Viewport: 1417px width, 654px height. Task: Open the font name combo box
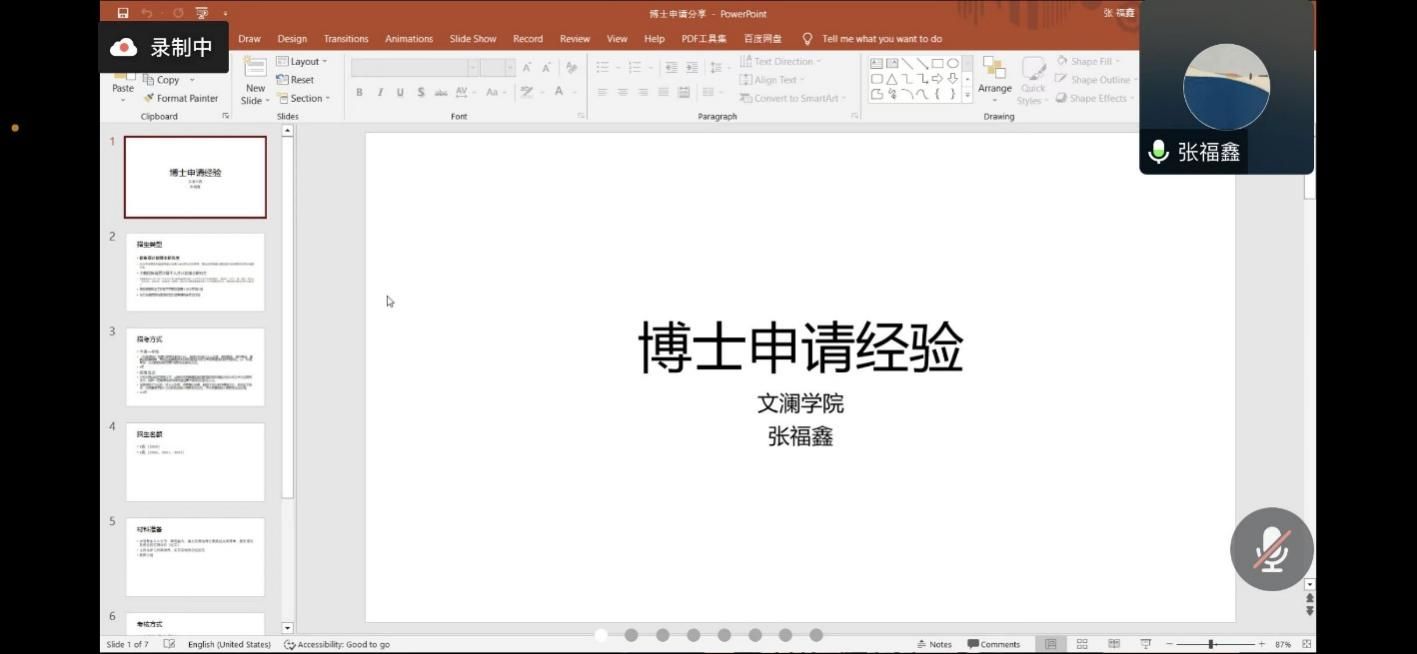tap(415, 68)
